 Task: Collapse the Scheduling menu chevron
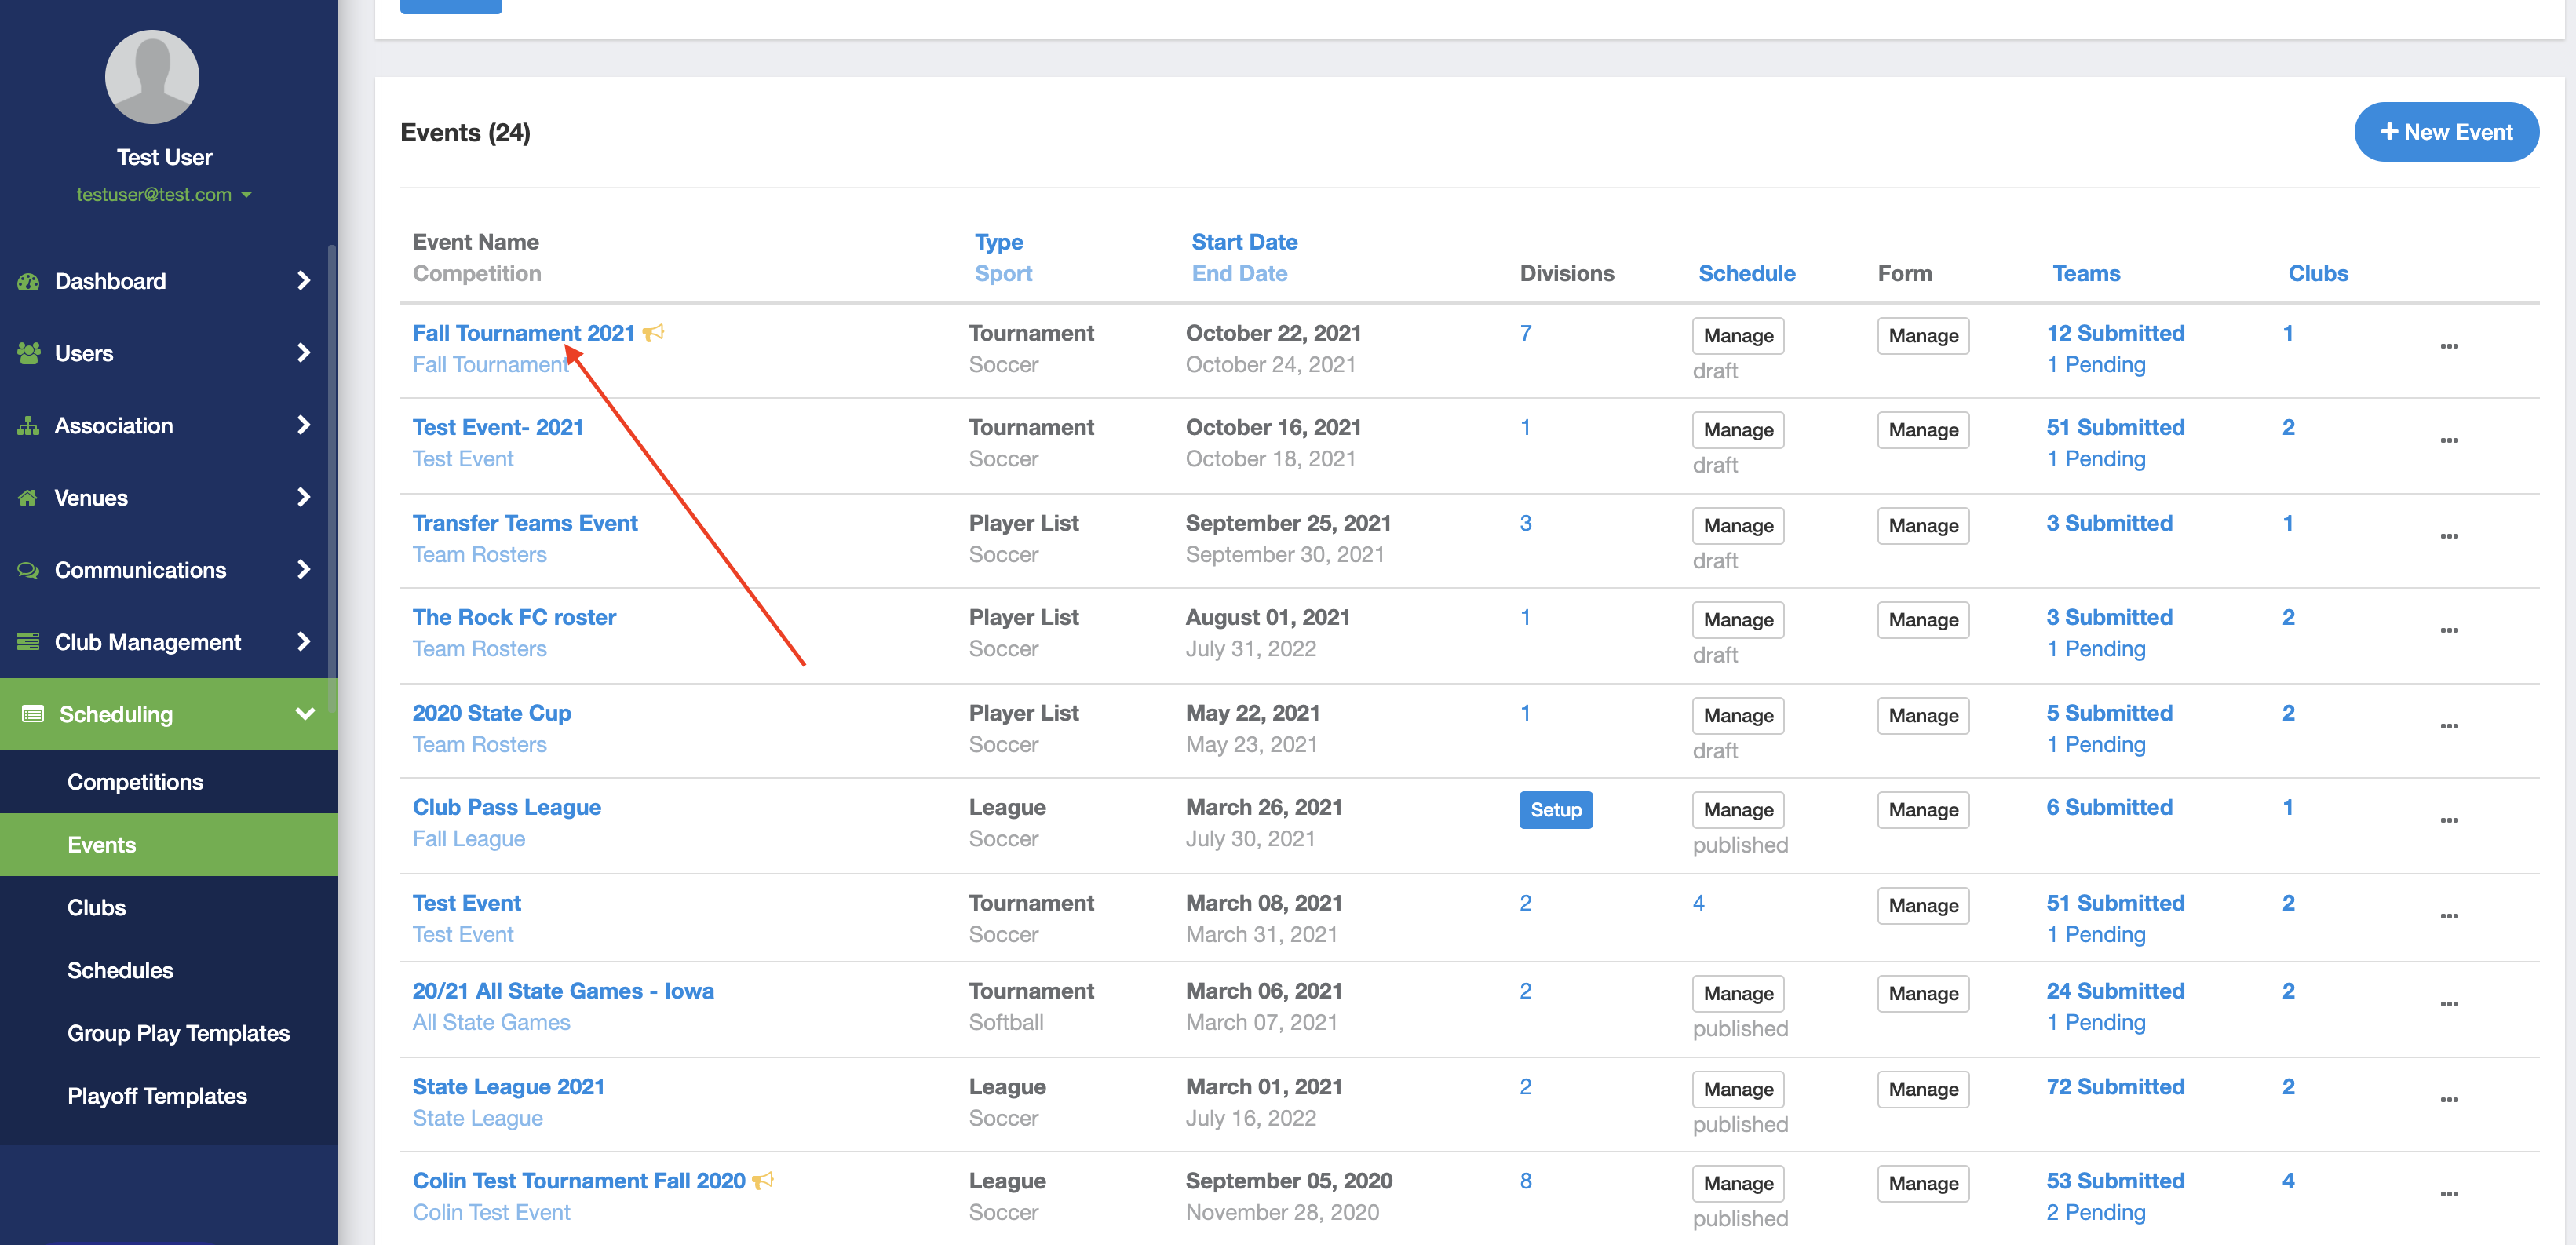click(305, 714)
